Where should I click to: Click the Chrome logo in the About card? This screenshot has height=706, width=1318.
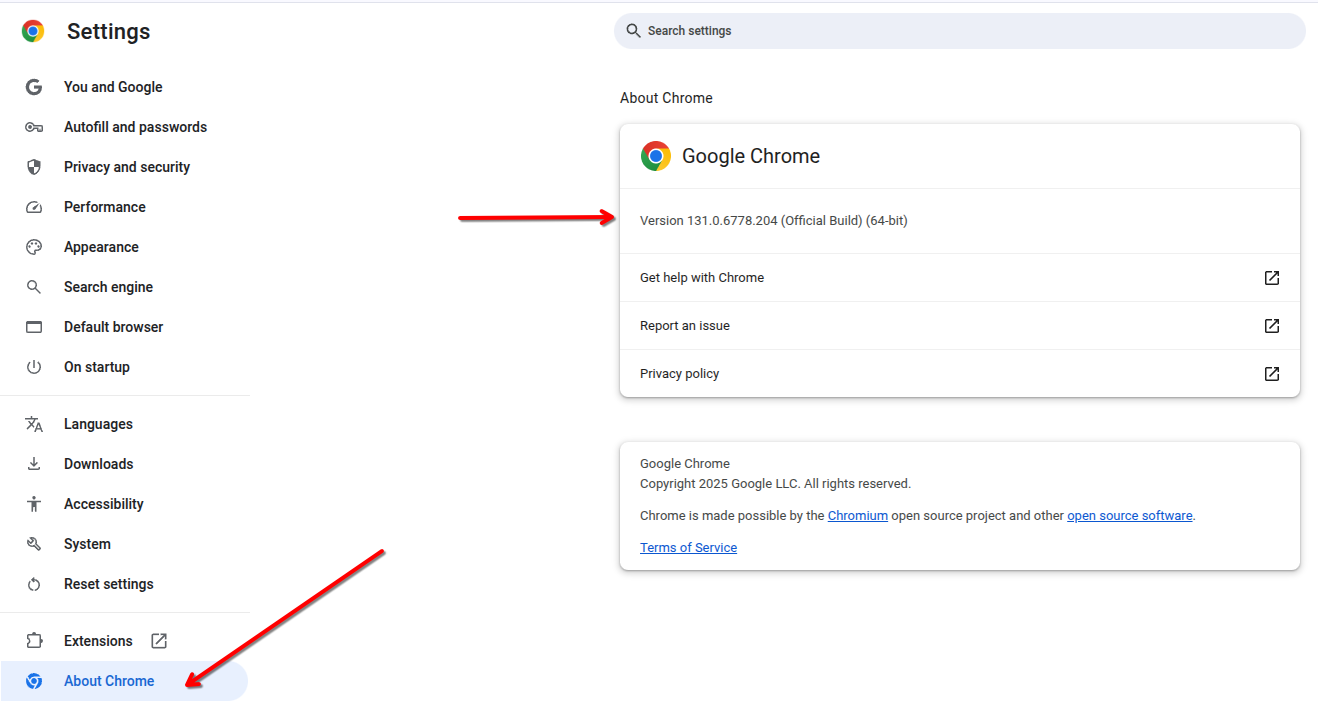656,156
